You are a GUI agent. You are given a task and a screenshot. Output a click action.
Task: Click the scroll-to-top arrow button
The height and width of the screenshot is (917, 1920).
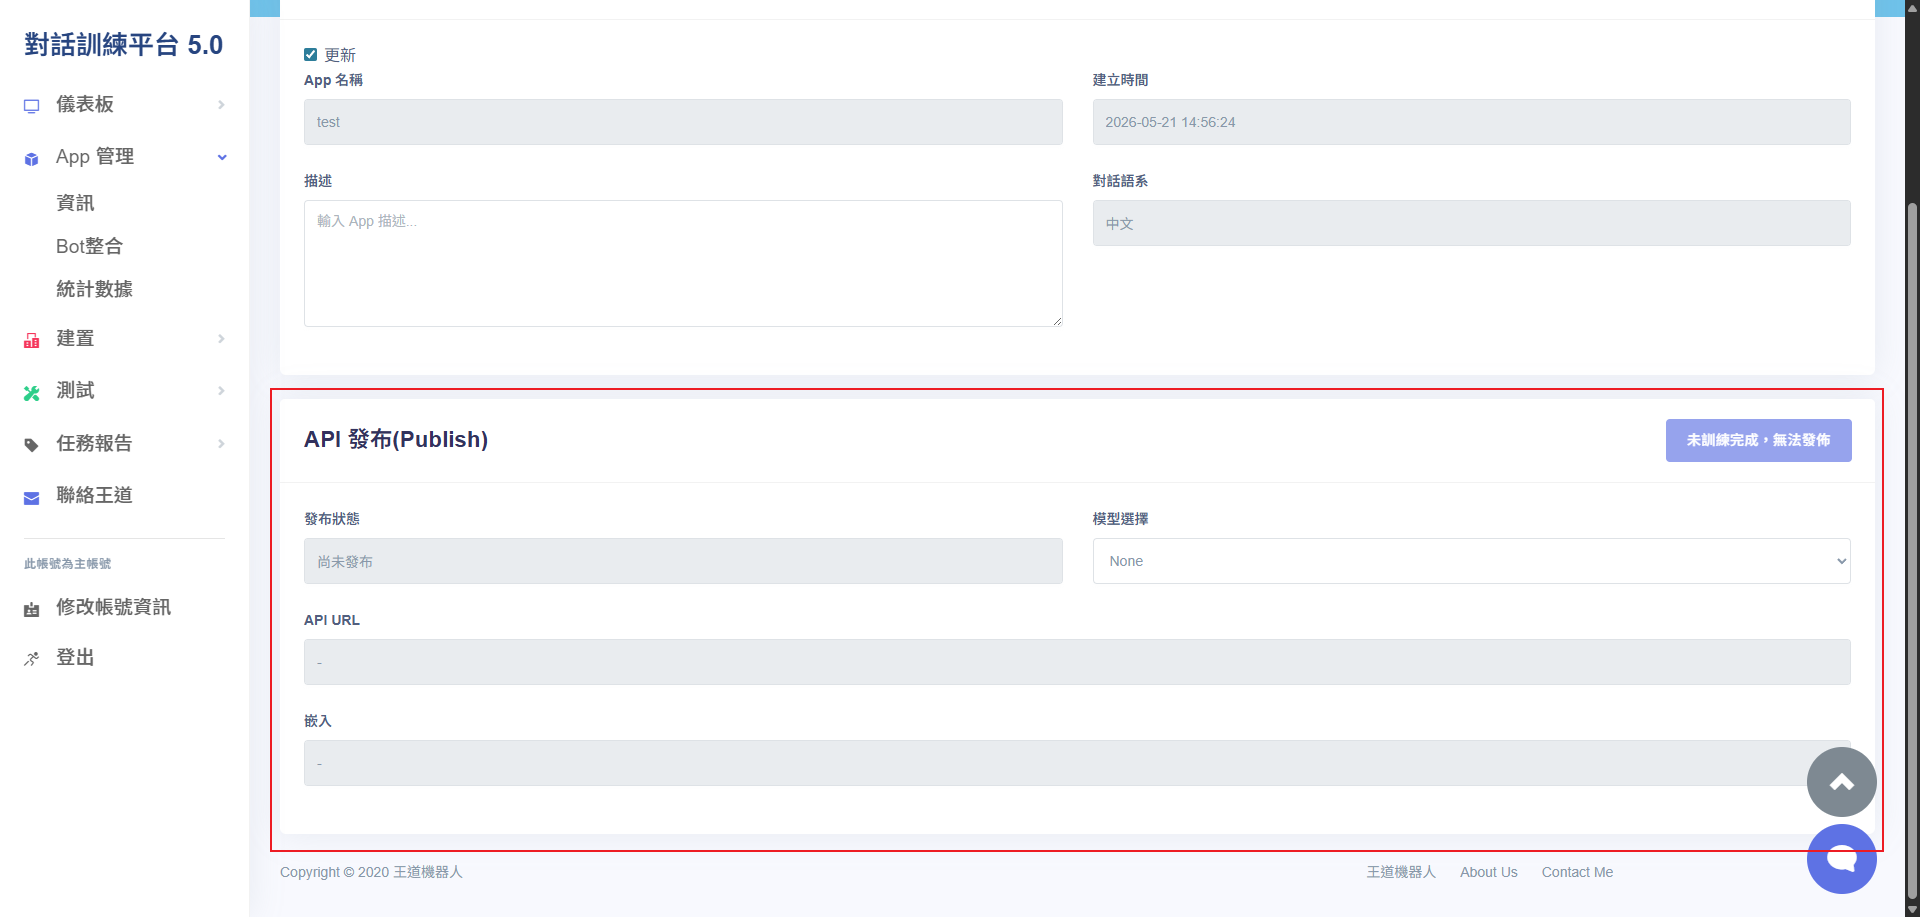tap(1841, 782)
